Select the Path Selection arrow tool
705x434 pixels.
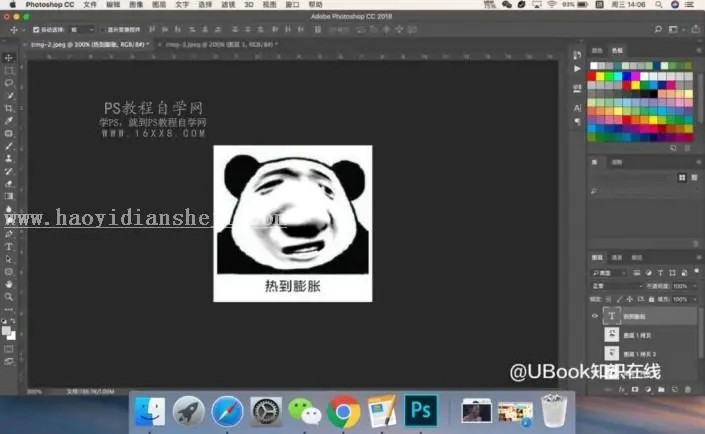click(x=9, y=259)
